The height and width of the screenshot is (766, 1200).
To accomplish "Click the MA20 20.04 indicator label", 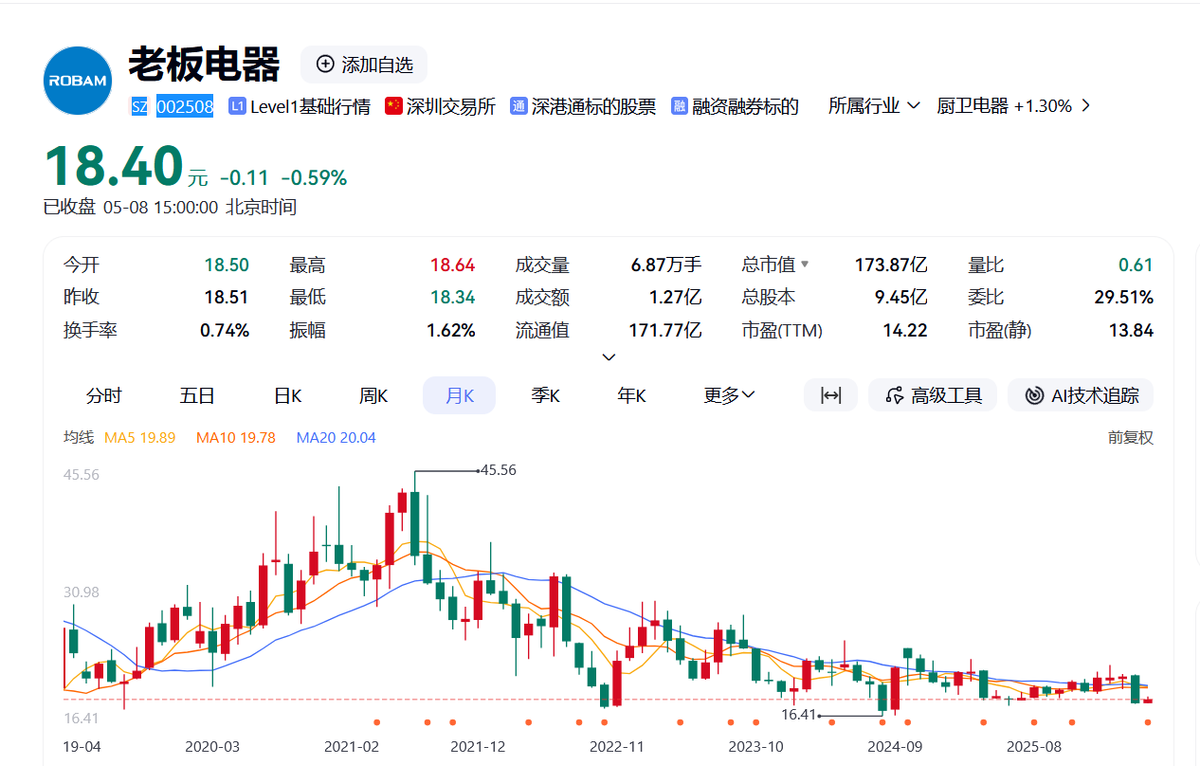I will tap(336, 438).
